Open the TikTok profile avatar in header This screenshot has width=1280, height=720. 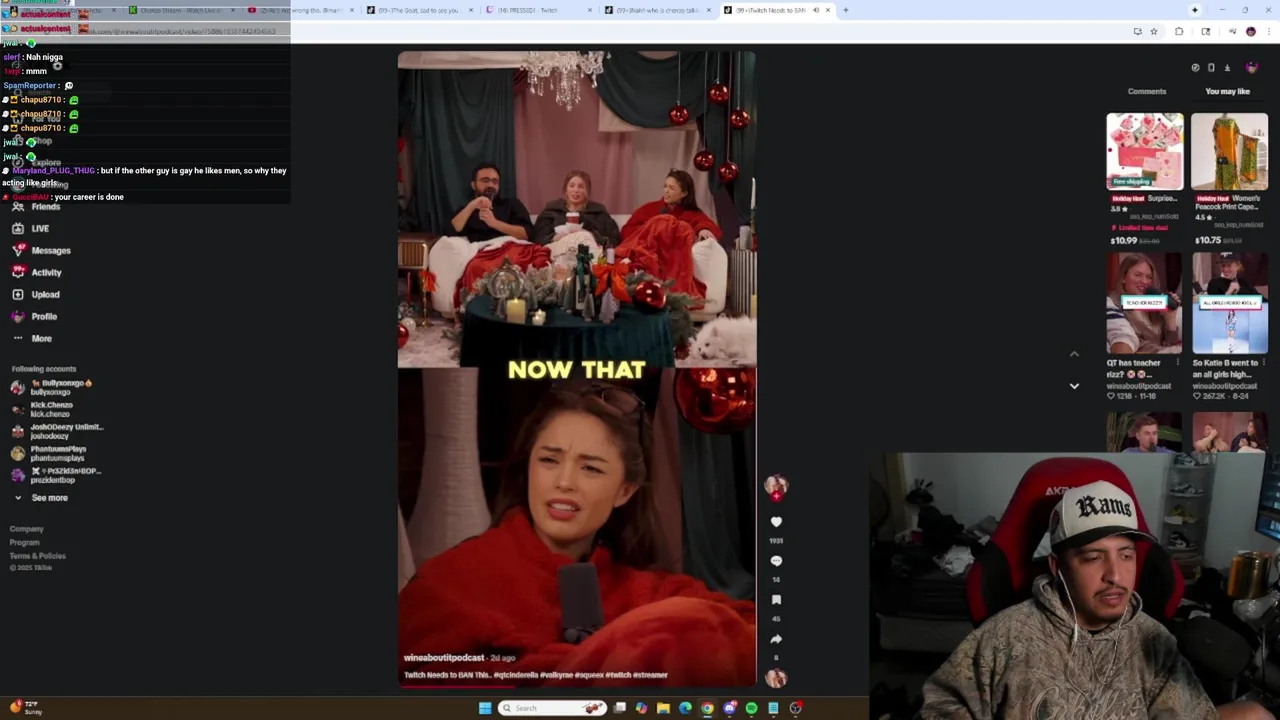coord(1251,68)
